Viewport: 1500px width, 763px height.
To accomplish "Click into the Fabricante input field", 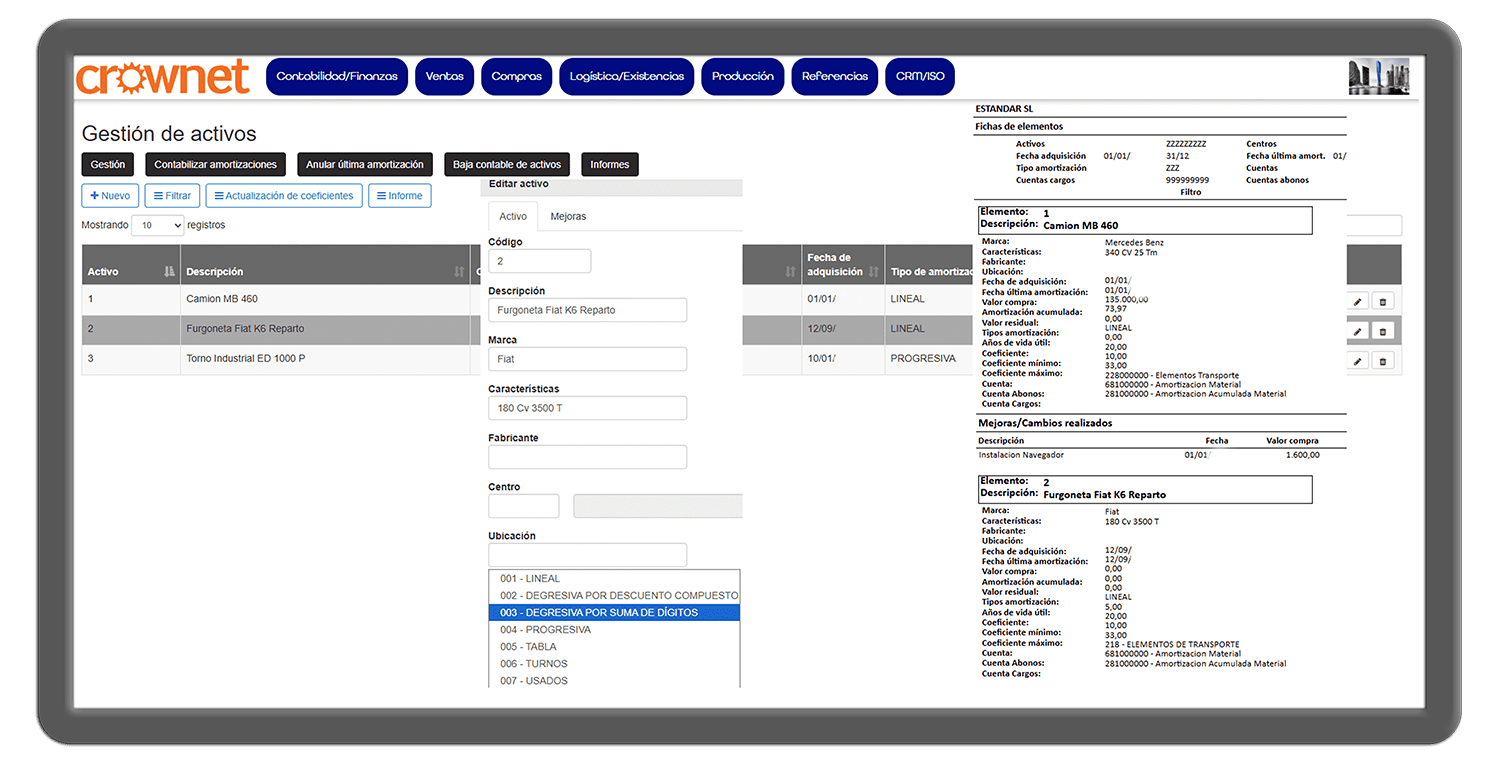I will (587, 457).
